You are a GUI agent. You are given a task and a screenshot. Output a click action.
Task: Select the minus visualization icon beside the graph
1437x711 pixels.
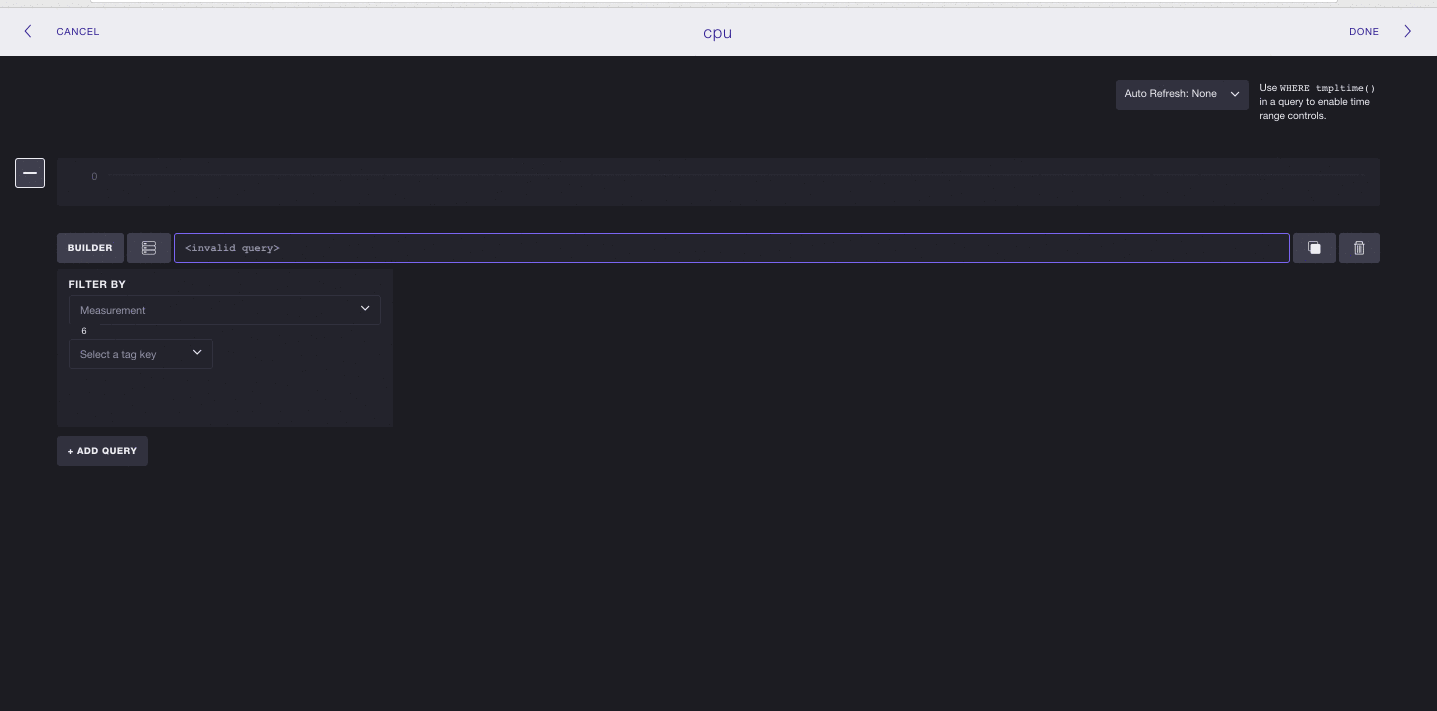tap(30, 172)
